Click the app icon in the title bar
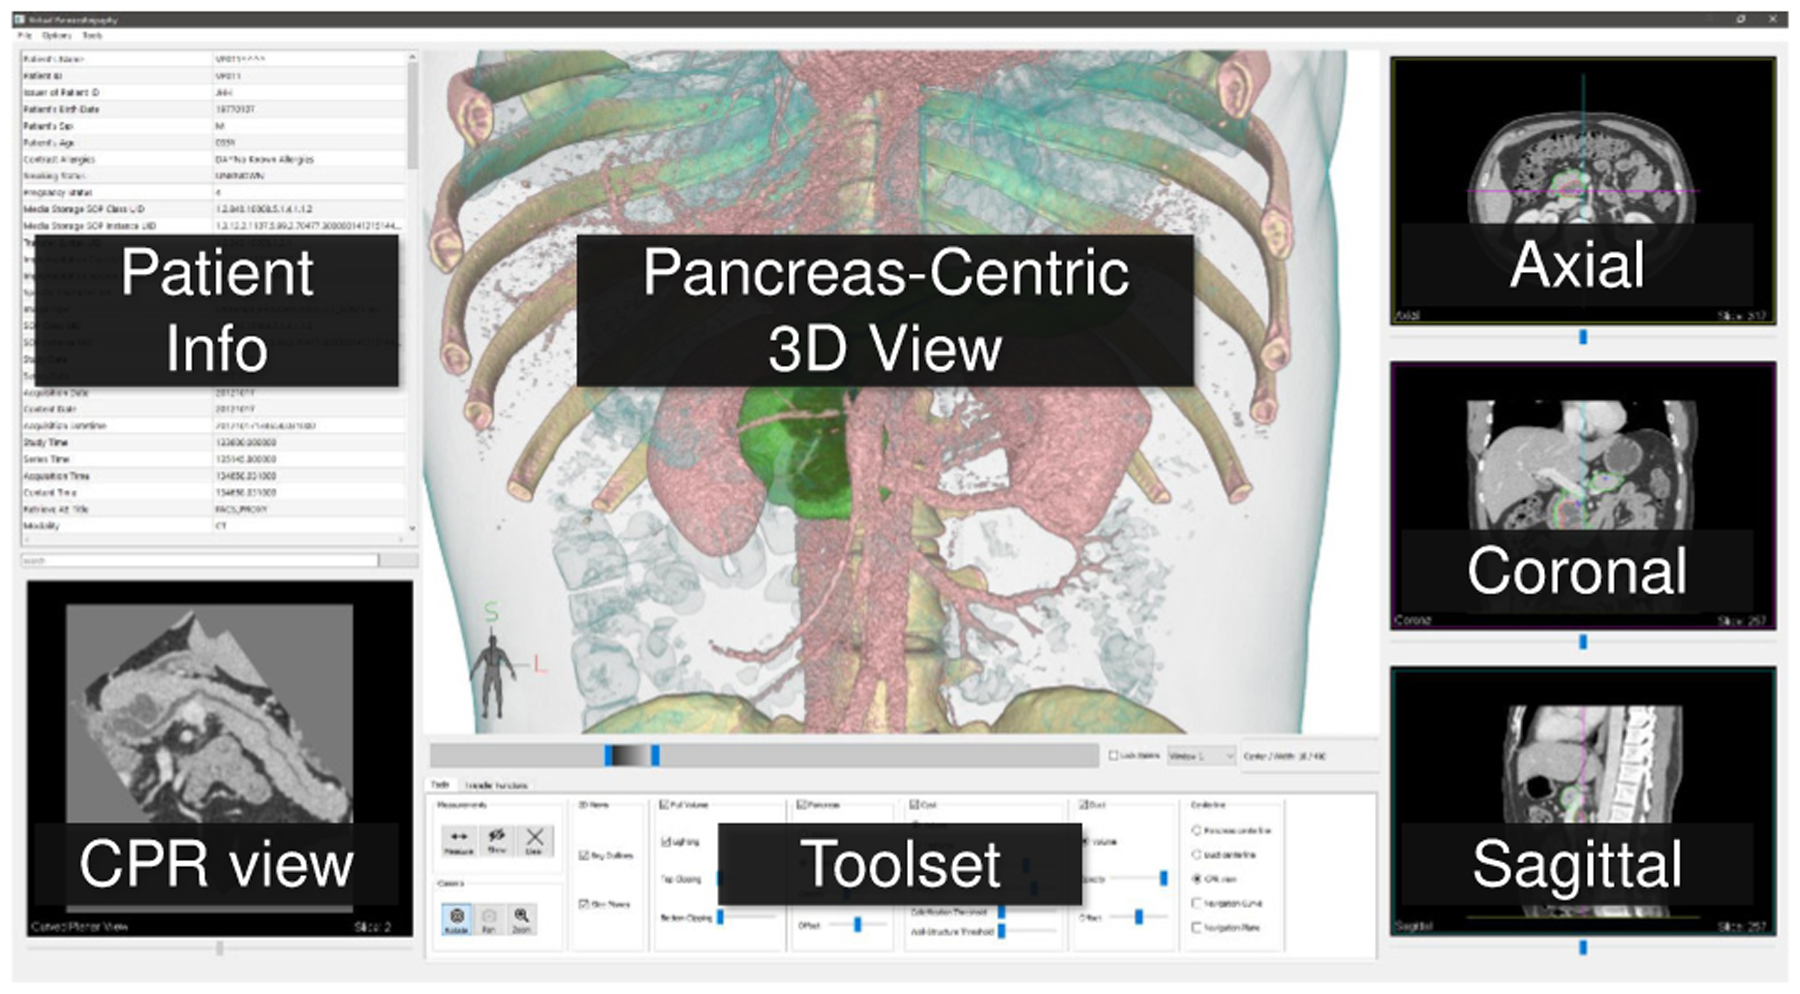 point(20,19)
